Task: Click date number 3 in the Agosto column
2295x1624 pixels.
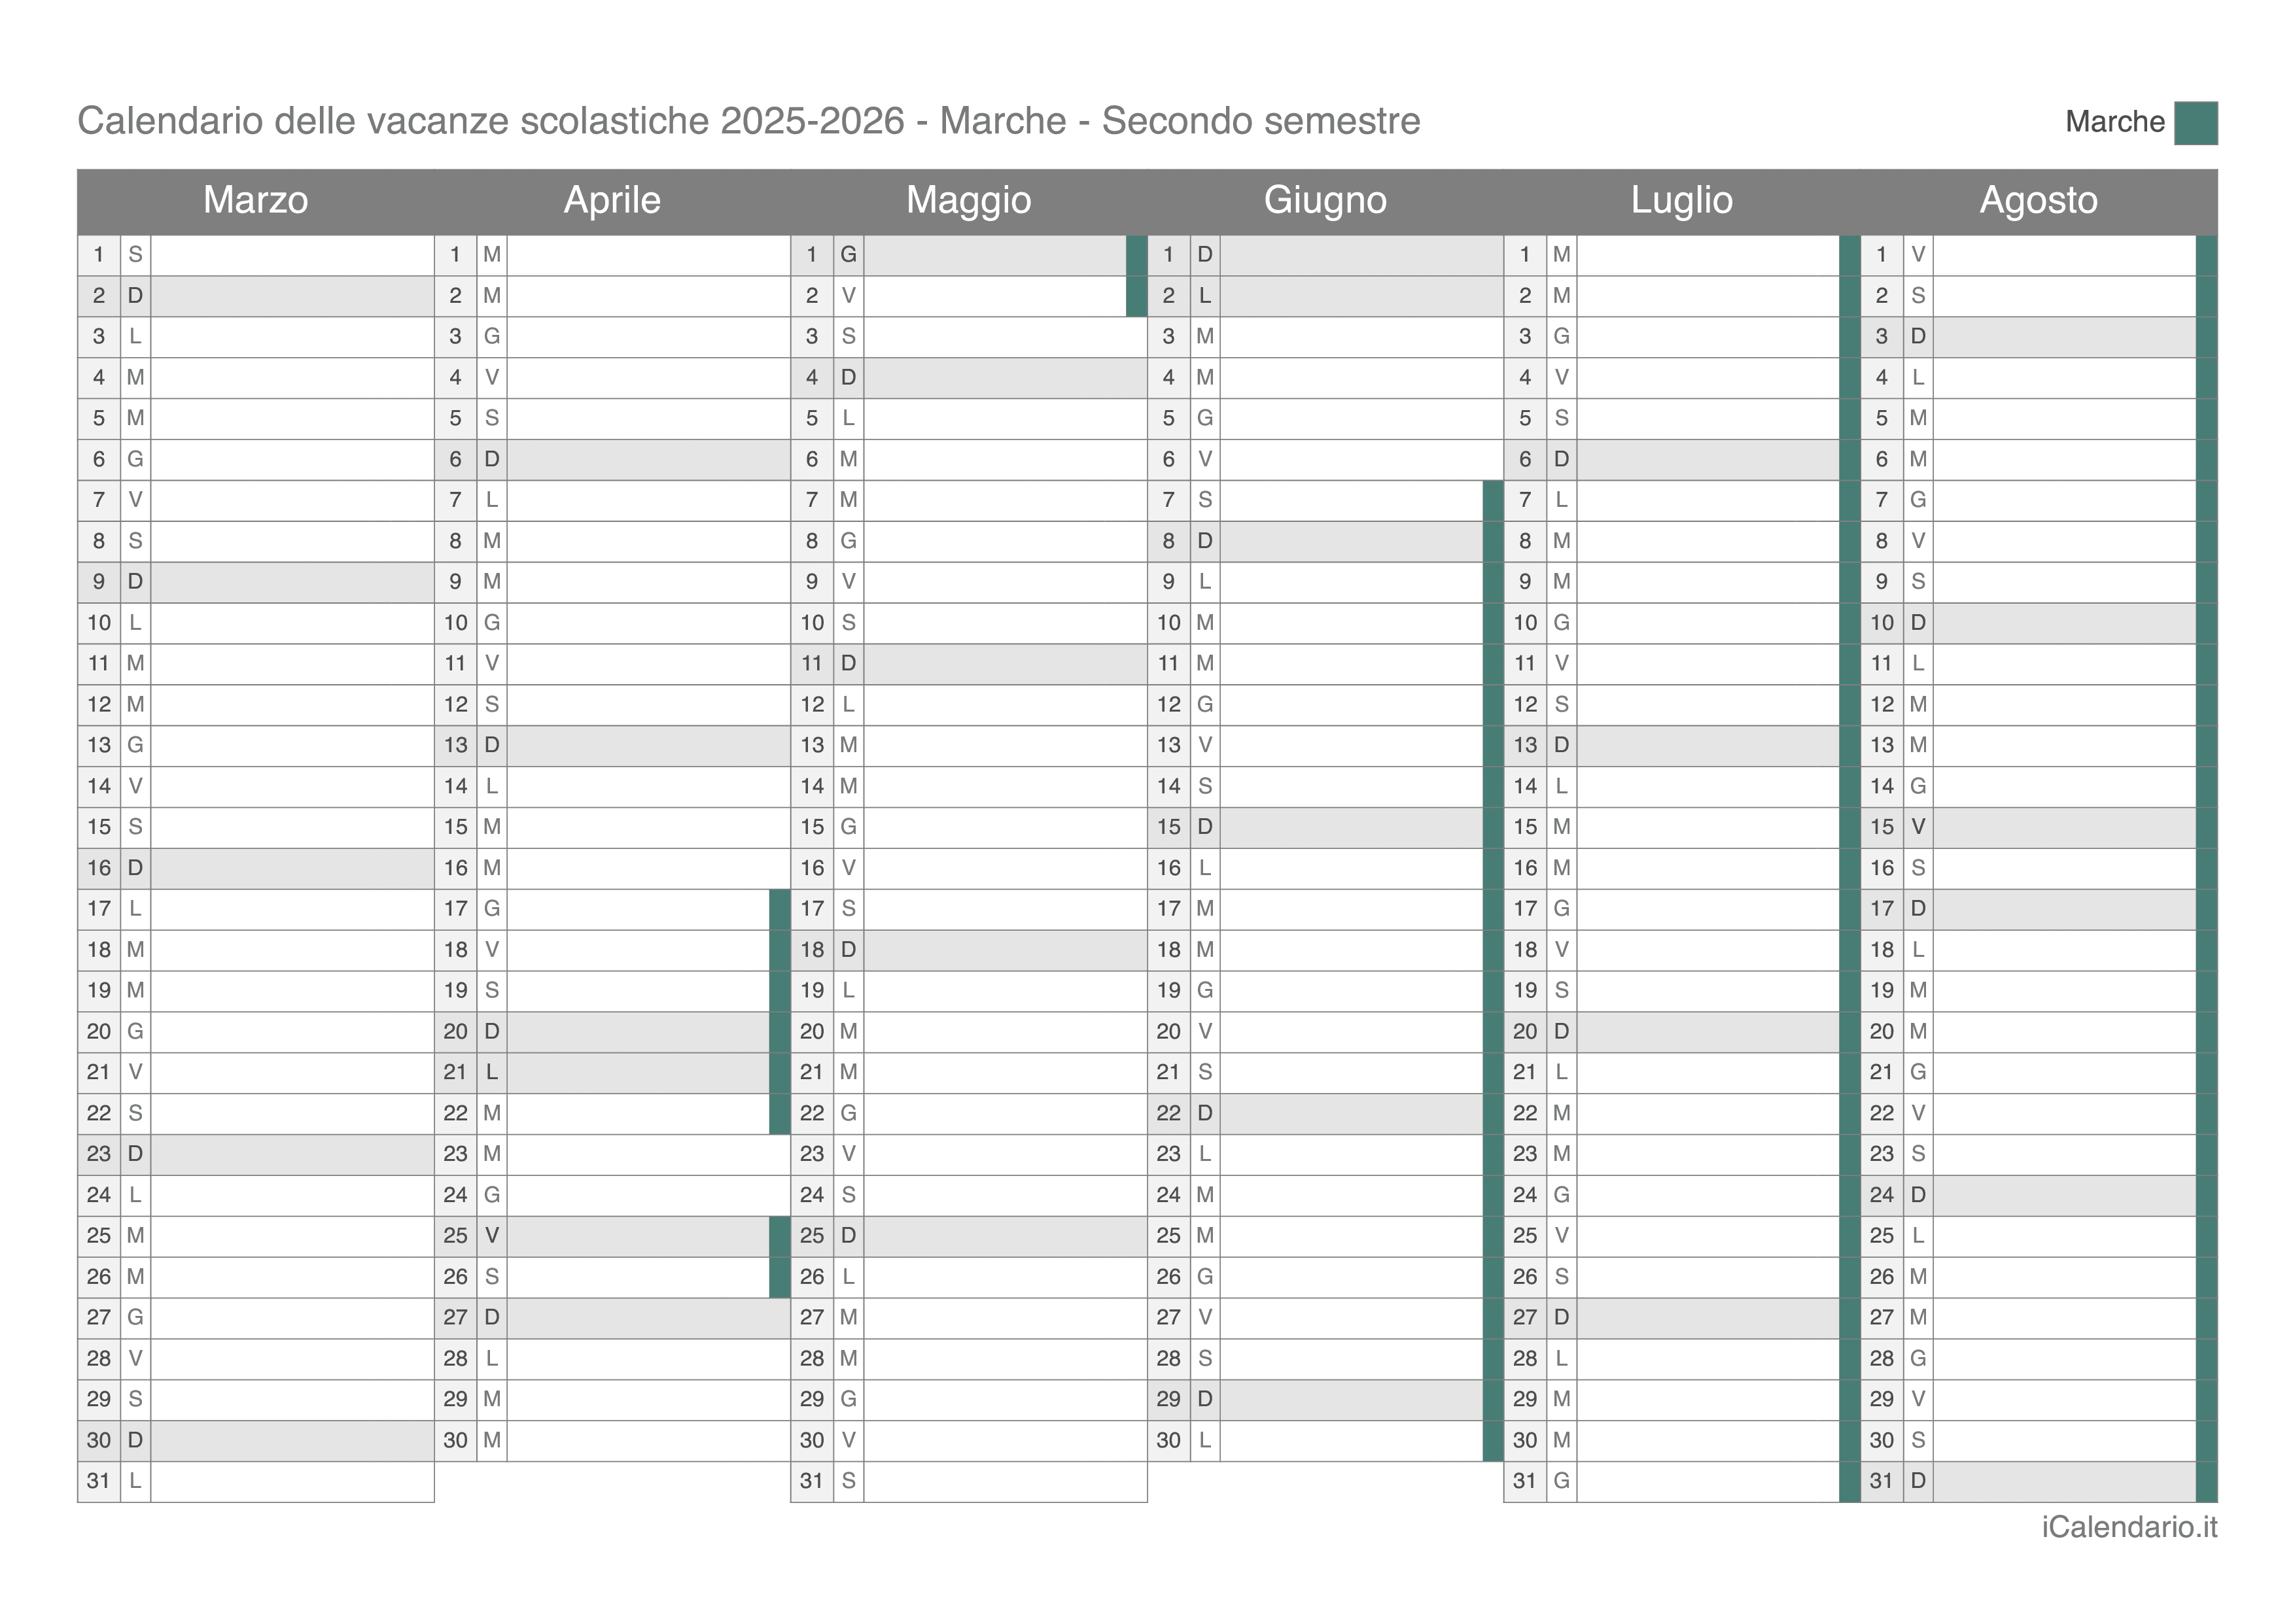Action: (x=1882, y=337)
